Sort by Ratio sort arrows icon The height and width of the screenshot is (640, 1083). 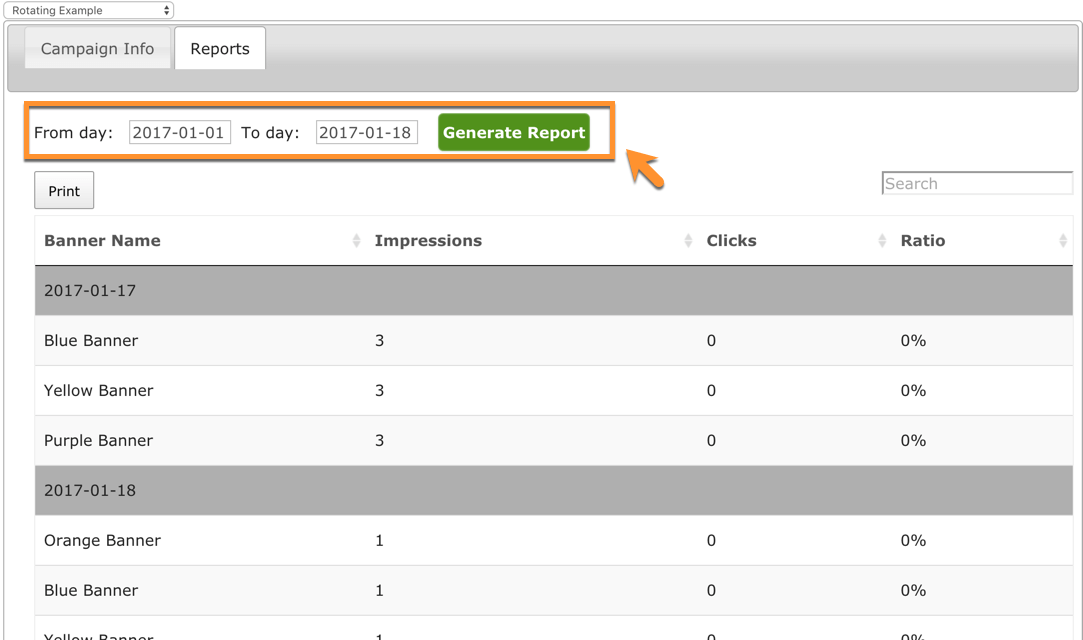1062,241
